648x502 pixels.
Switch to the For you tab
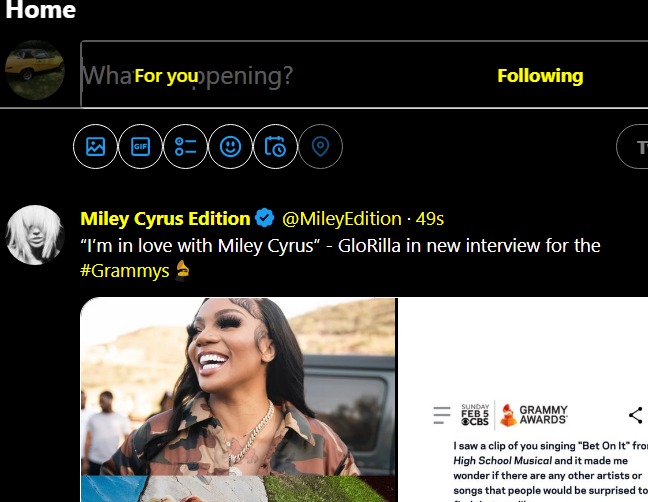167,76
